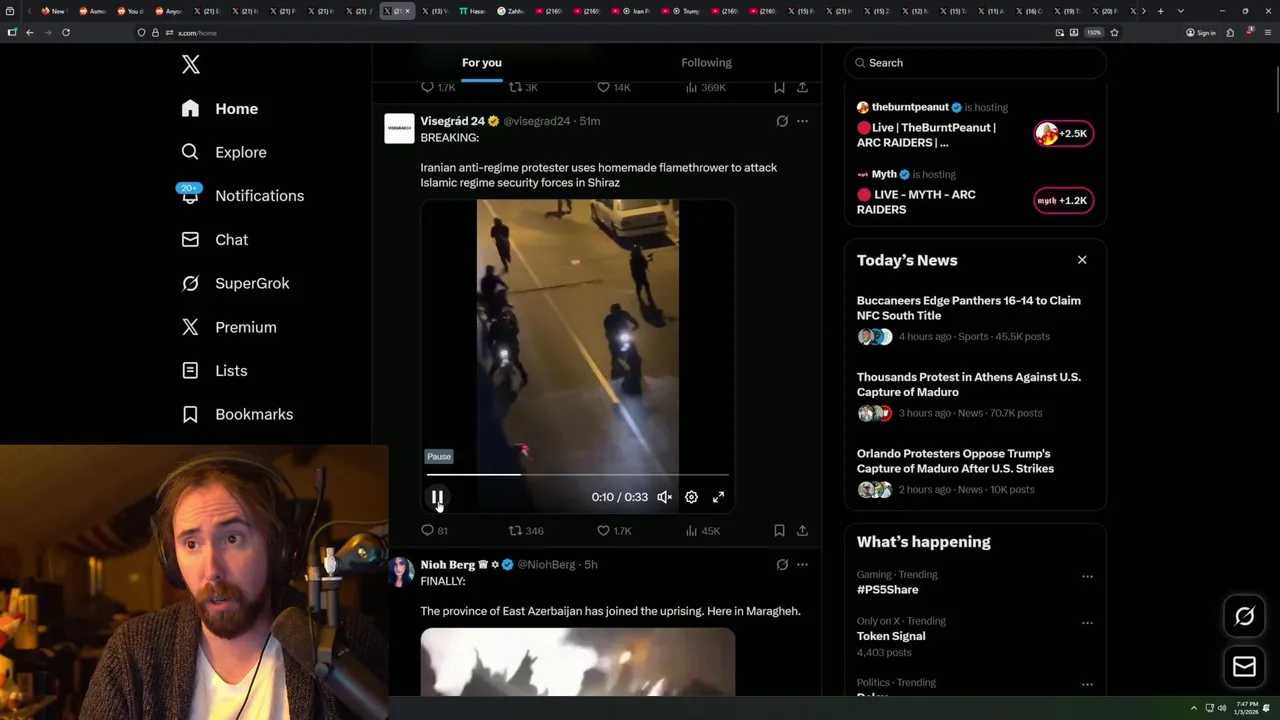Open a new browser tab

click(1160, 11)
